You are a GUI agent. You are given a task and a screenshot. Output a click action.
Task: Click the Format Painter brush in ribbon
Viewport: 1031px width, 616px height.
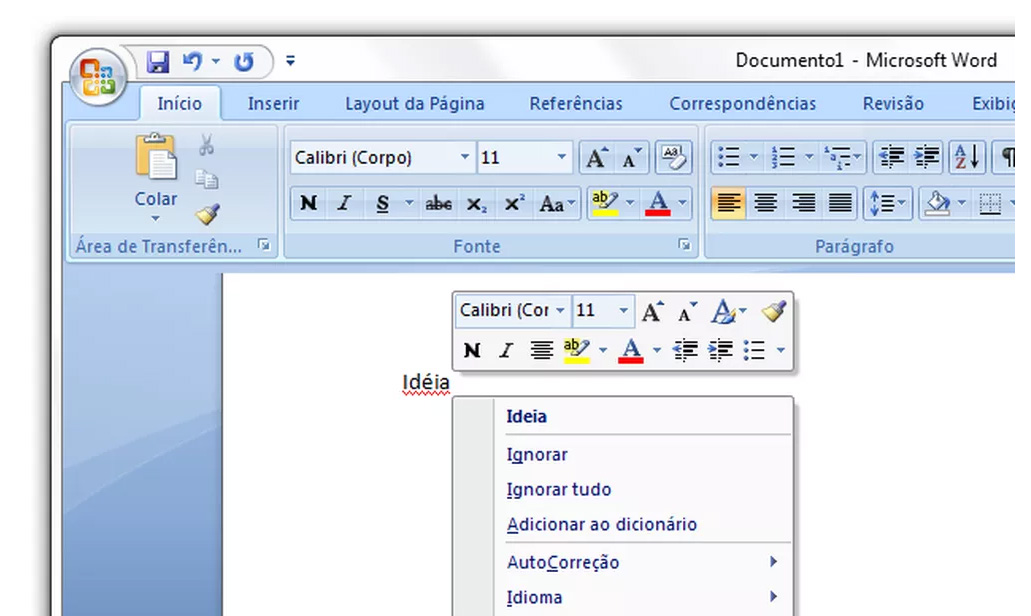click(207, 214)
